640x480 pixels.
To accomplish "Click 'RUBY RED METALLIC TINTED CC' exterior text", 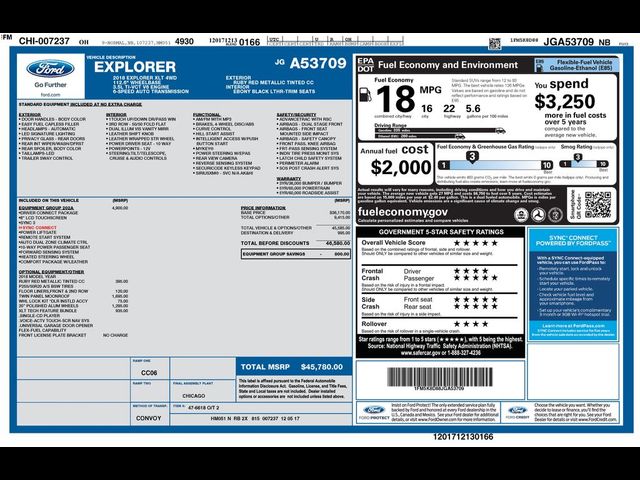I will point(273,82).
